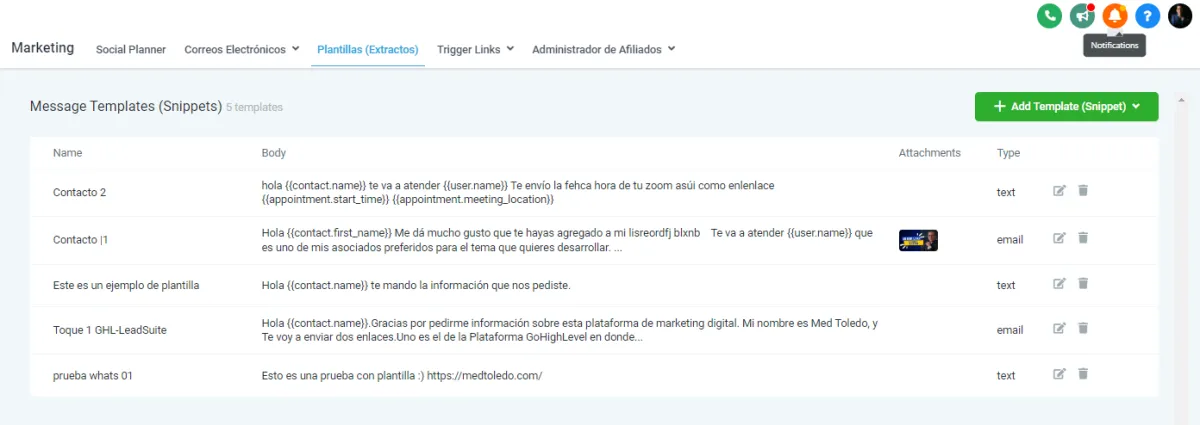Delete the prueba whats 01 template
The height and width of the screenshot is (425, 1200).
coord(1083,374)
